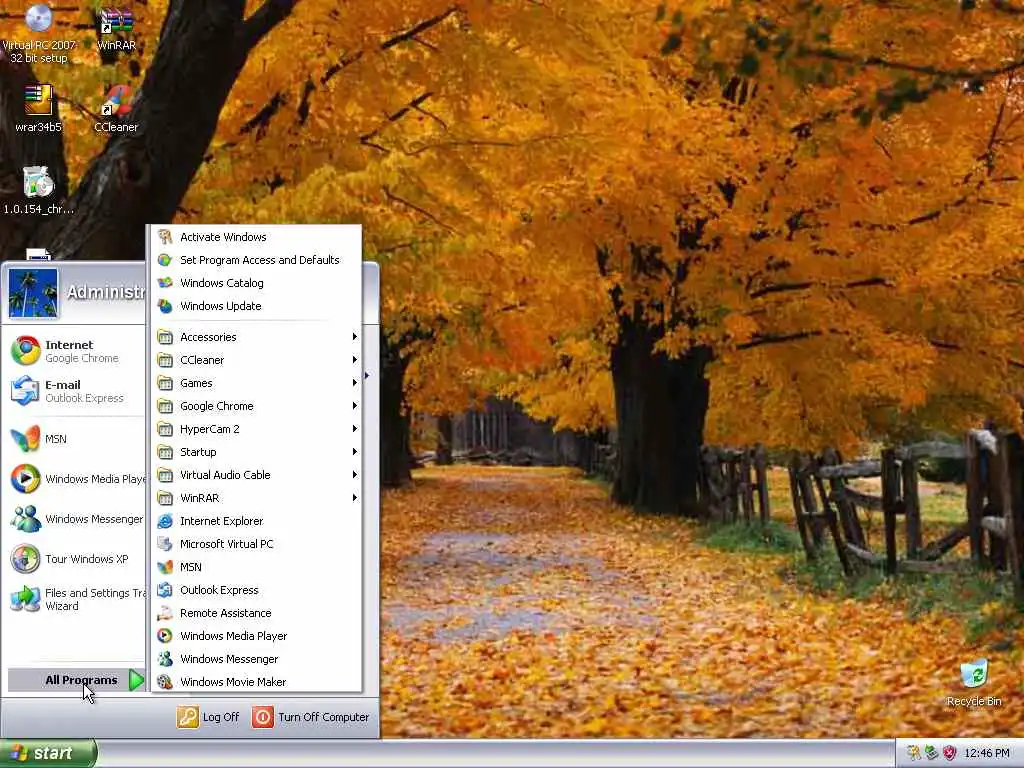Expand the Startup program folder
The height and width of the screenshot is (768, 1024).
click(x=257, y=452)
